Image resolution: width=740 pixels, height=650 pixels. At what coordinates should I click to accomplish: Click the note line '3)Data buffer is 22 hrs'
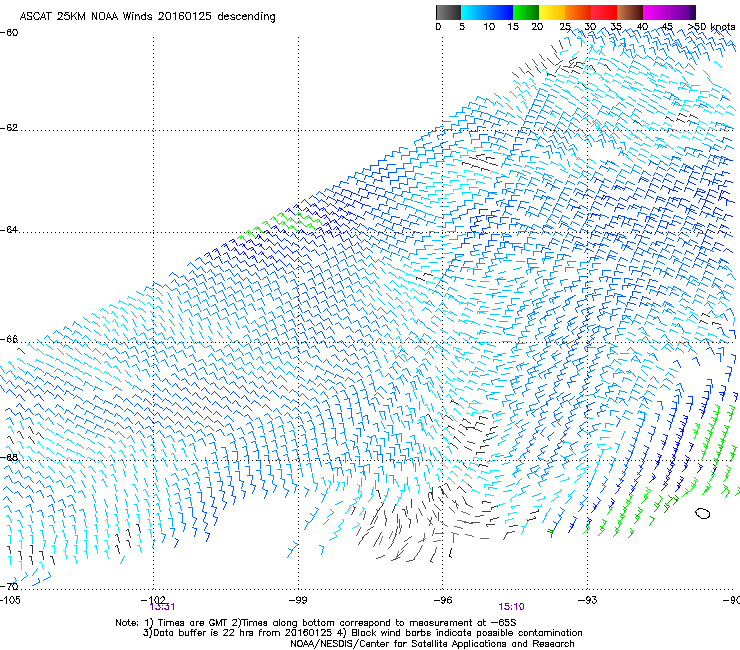[x=362, y=633]
